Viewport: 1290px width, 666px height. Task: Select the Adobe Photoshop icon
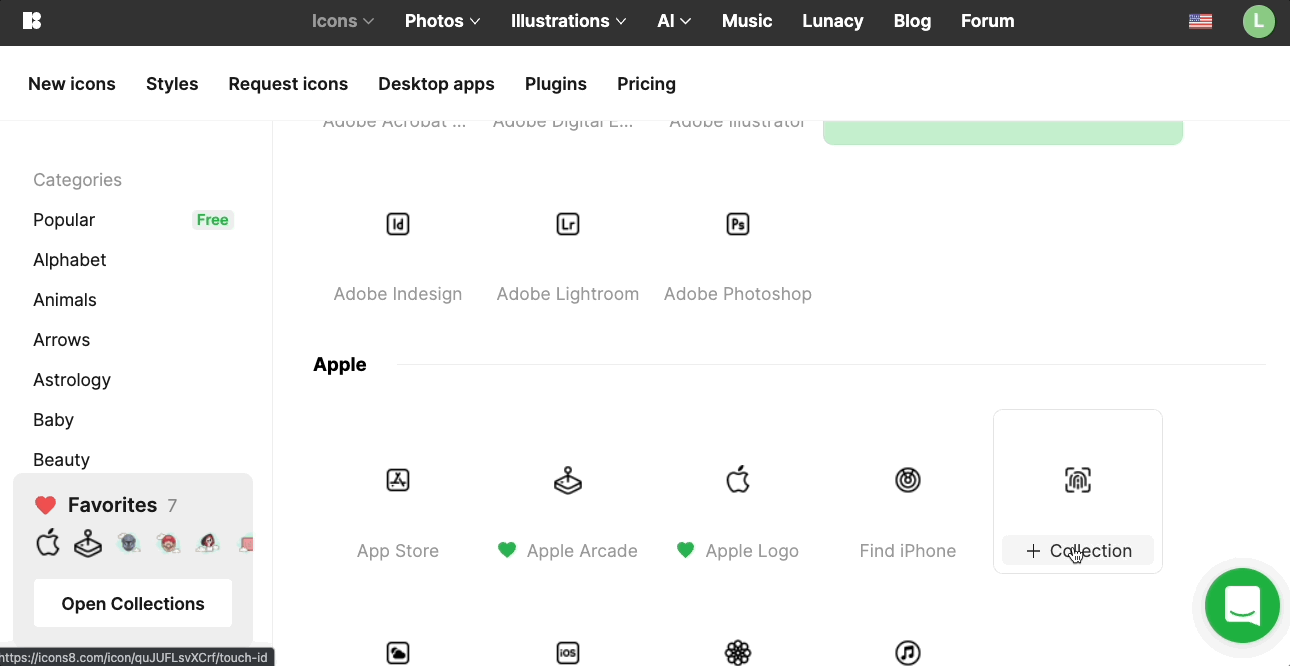pos(738,225)
